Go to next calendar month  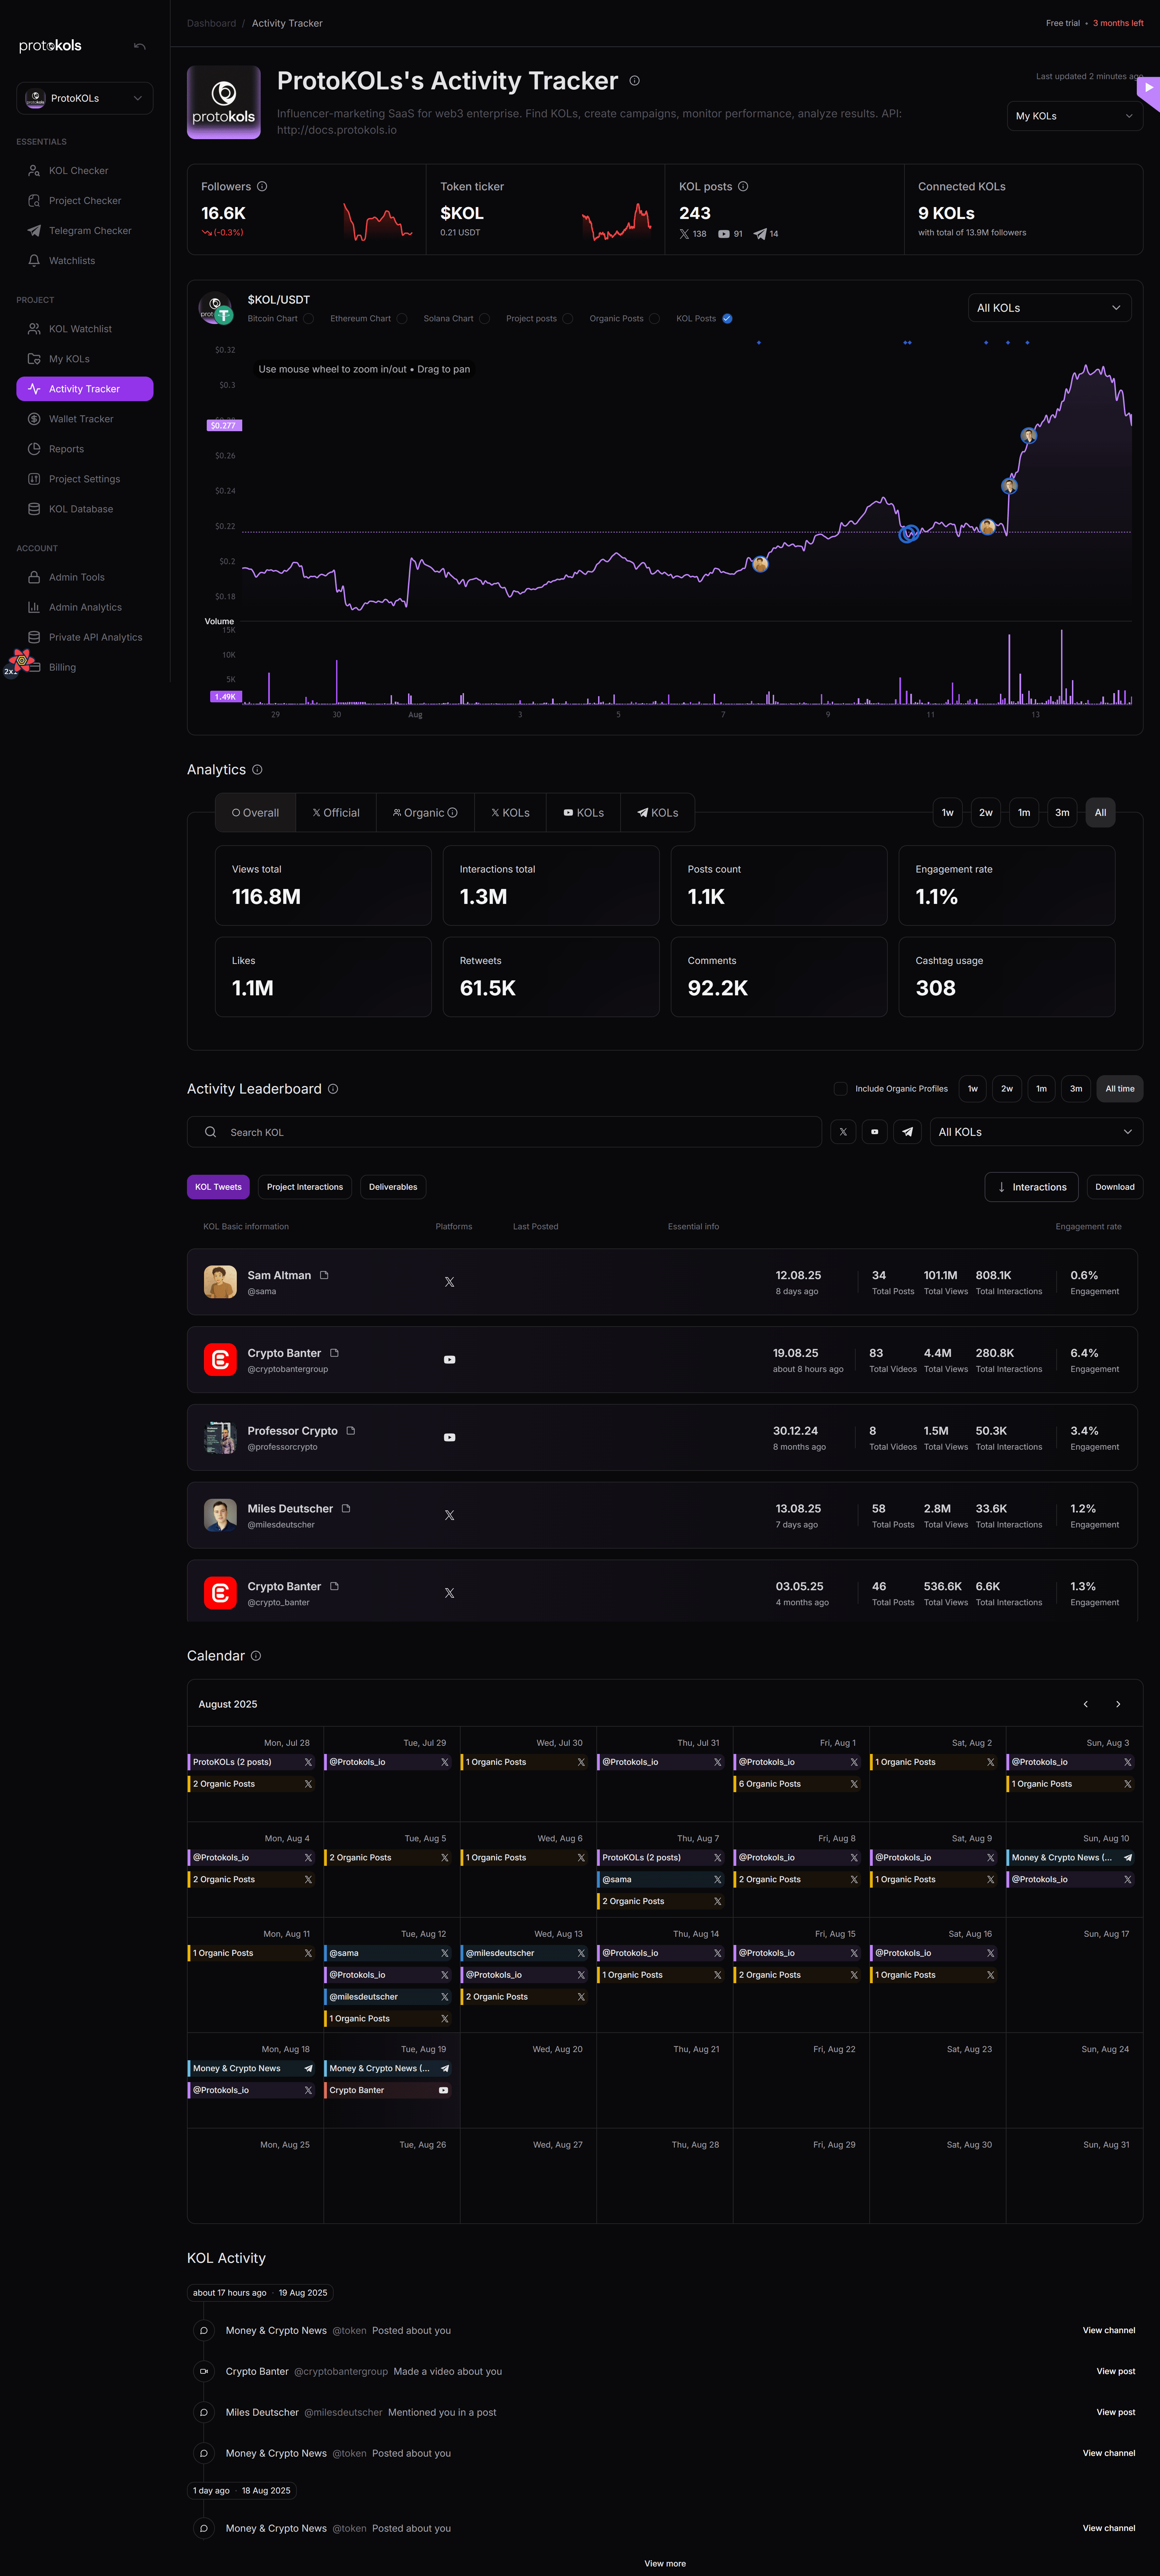(1118, 1704)
